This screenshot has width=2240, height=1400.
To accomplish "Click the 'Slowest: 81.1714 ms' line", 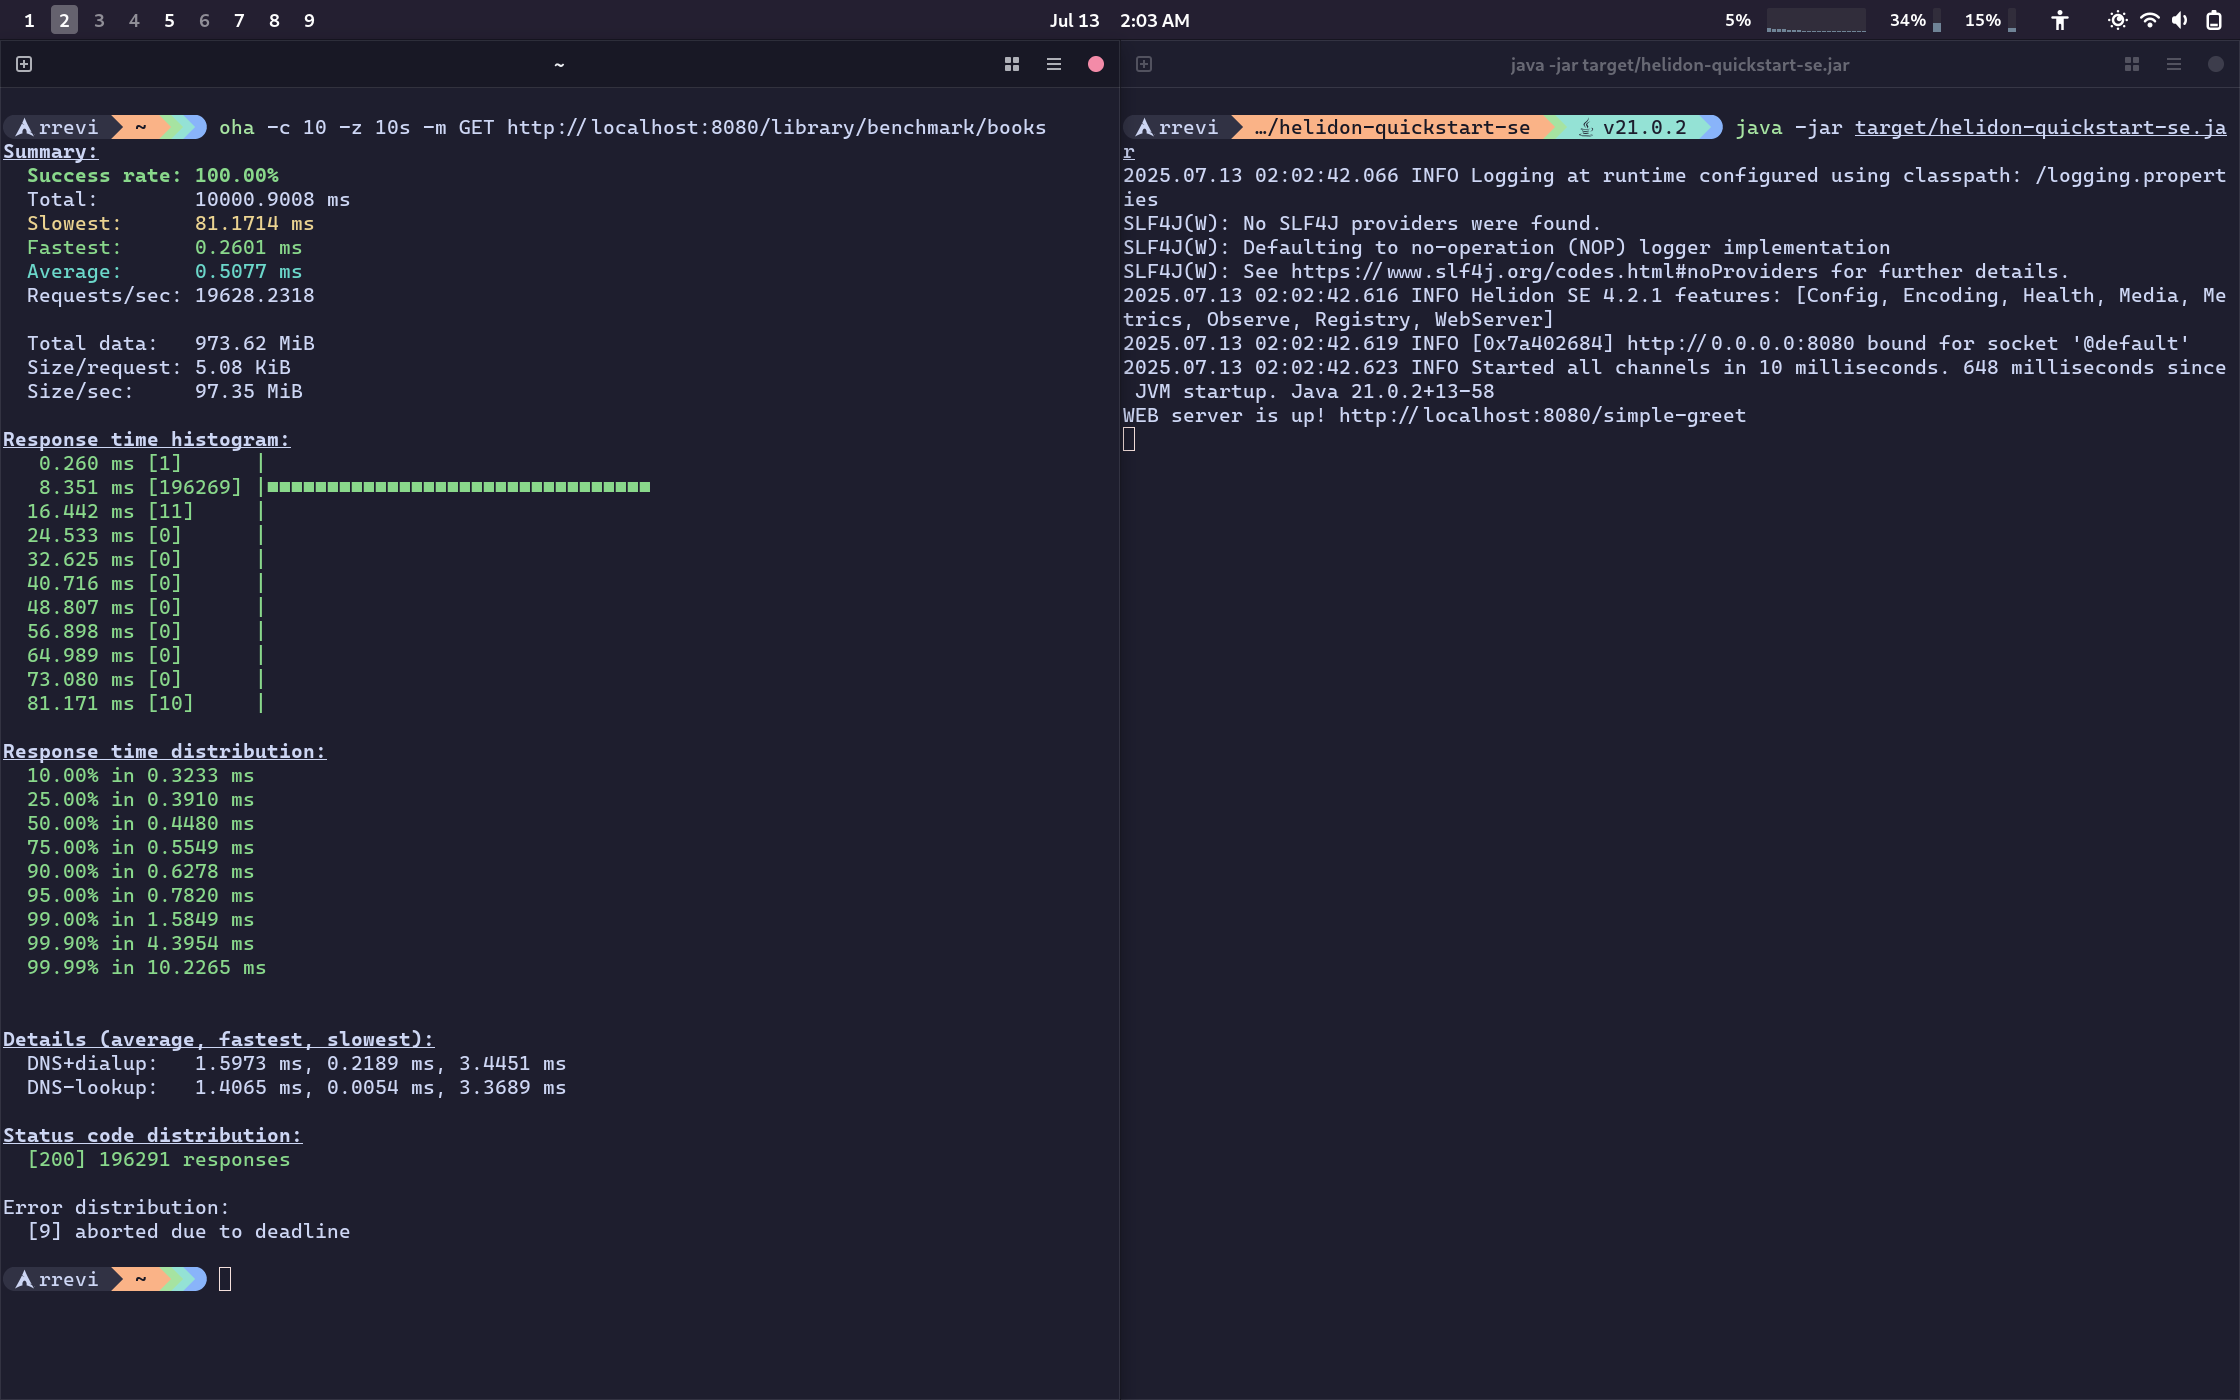I will 170,224.
